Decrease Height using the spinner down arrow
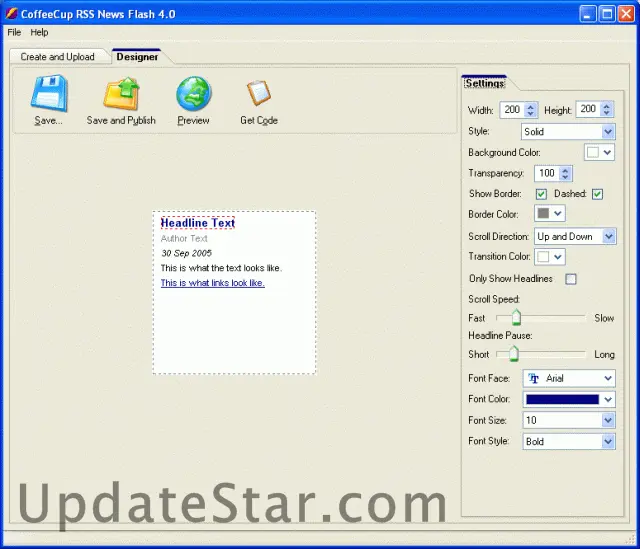The width and height of the screenshot is (640, 549). (x=607, y=114)
